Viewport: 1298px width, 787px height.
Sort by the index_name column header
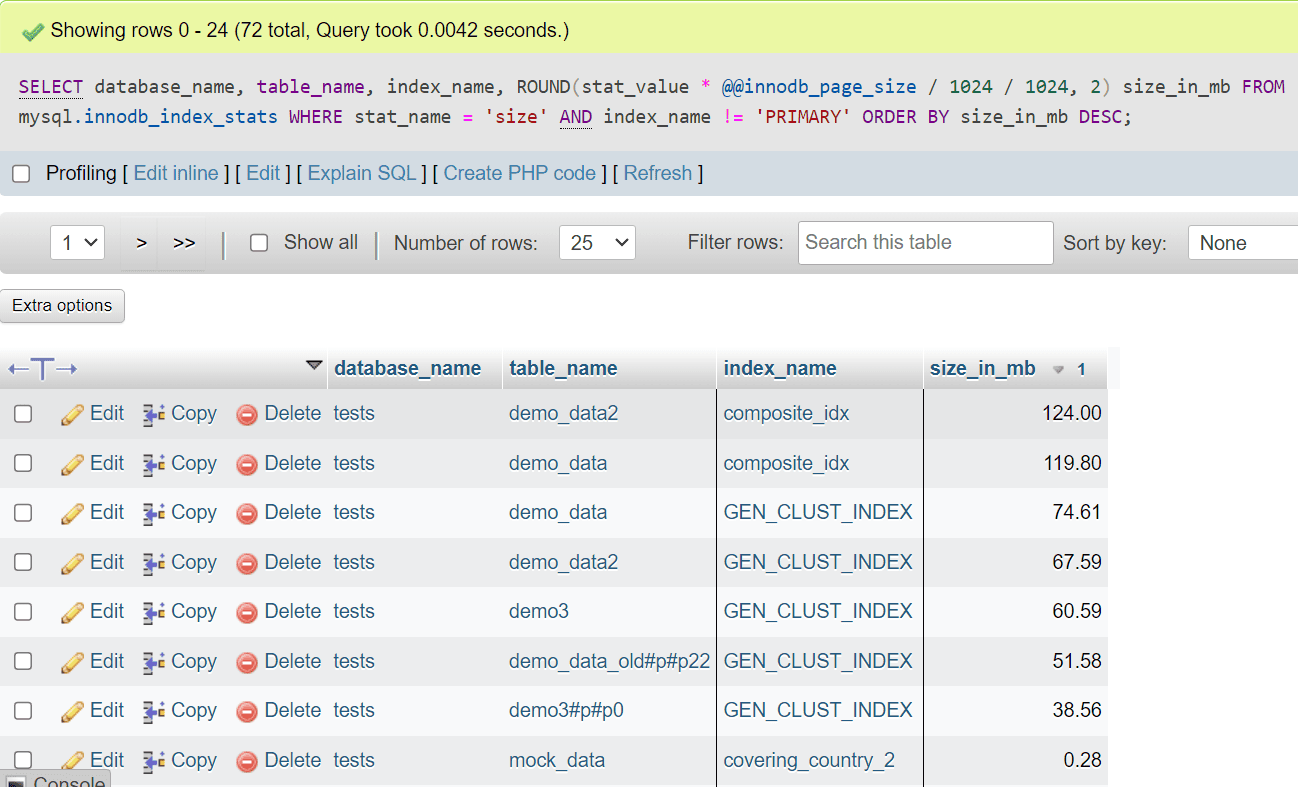click(x=780, y=369)
